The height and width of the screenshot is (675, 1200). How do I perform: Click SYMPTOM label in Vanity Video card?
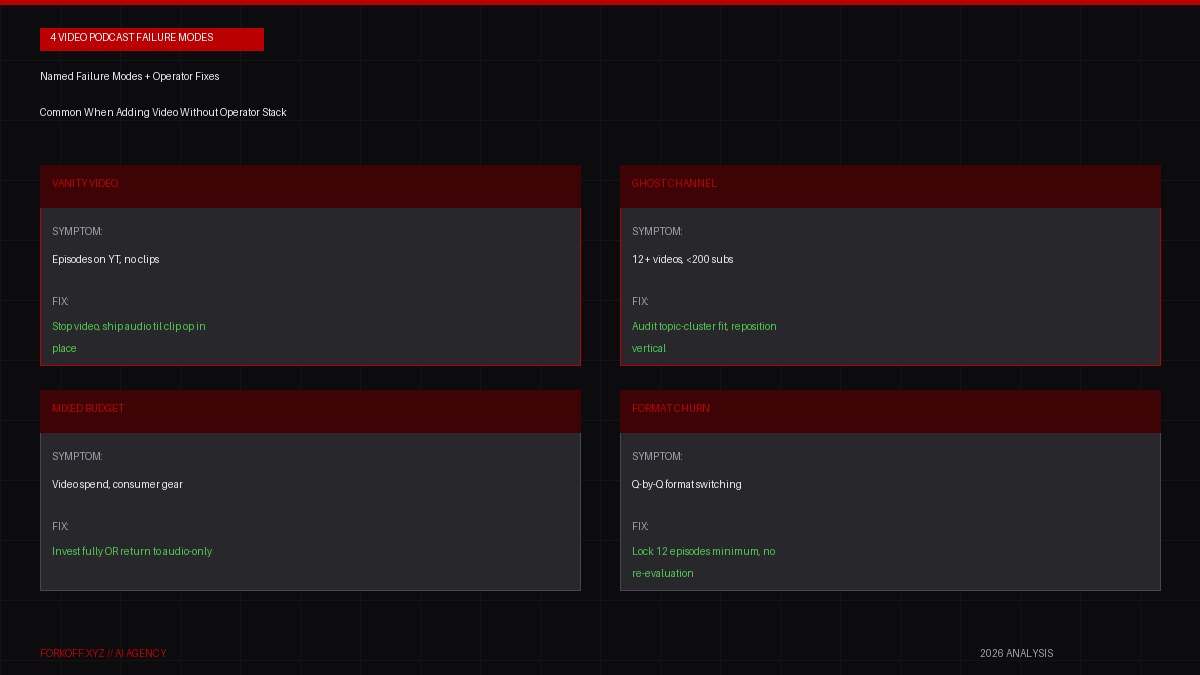[x=77, y=232]
